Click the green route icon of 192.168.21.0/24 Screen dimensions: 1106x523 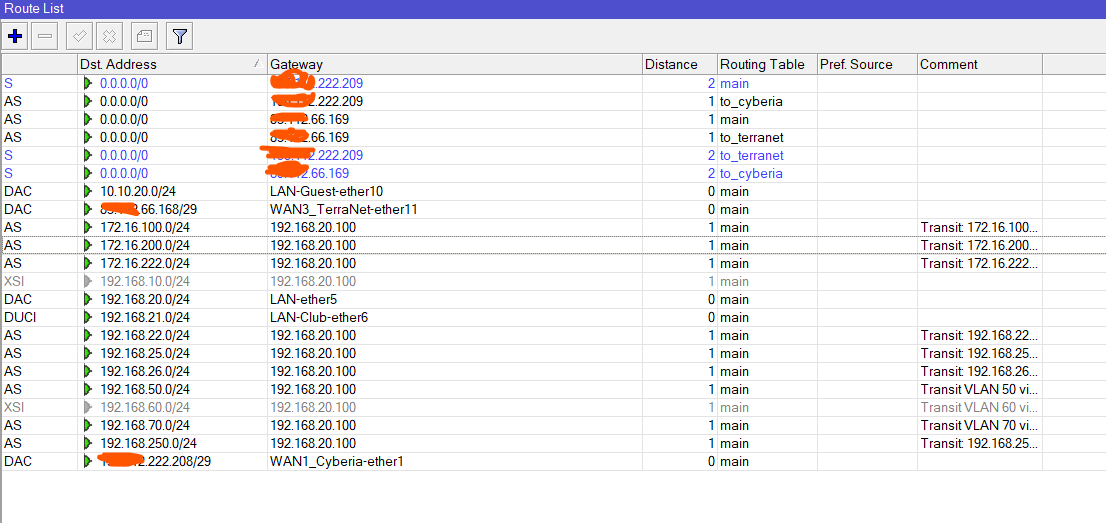(88, 318)
